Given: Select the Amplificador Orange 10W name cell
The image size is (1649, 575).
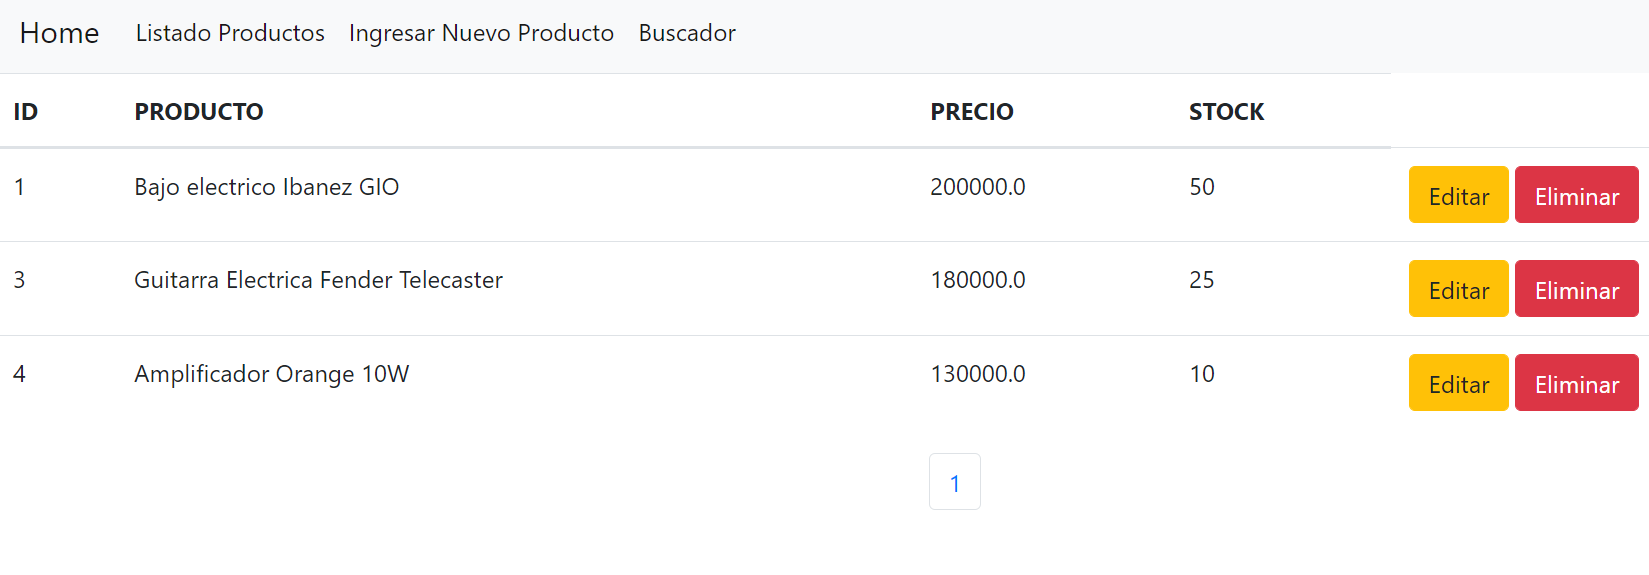Looking at the screenshot, I should (x=272, y=374).
